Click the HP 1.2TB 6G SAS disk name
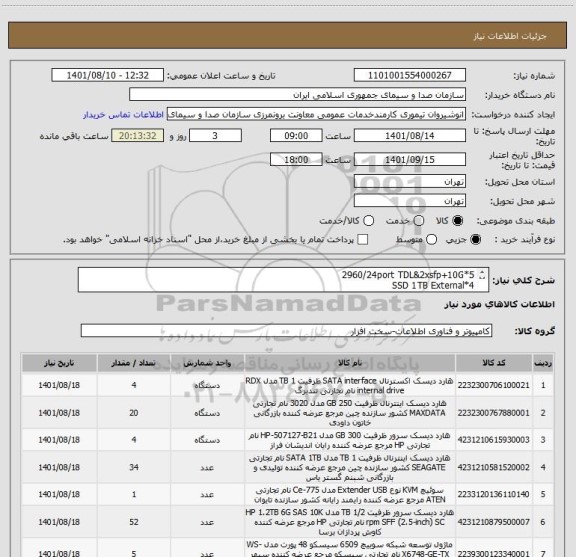 (x=349, y=522)
